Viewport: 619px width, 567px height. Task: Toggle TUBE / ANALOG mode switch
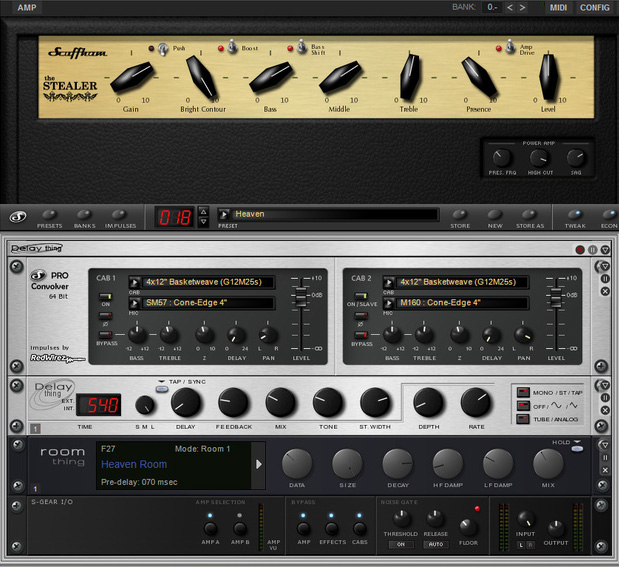pos(523,419)
